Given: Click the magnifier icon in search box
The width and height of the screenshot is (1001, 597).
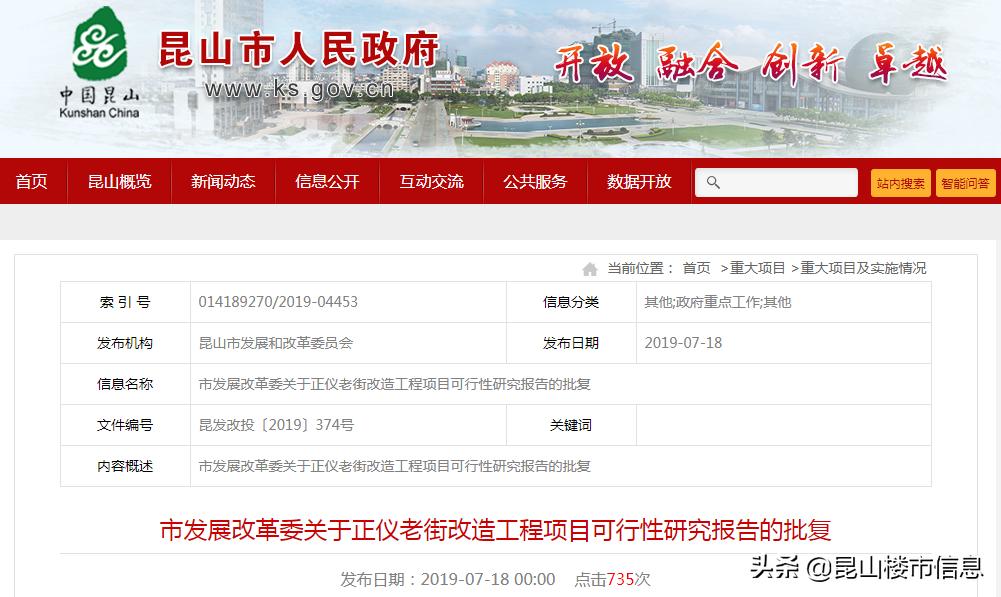Looking at the screenshot, I should [714, 182].
